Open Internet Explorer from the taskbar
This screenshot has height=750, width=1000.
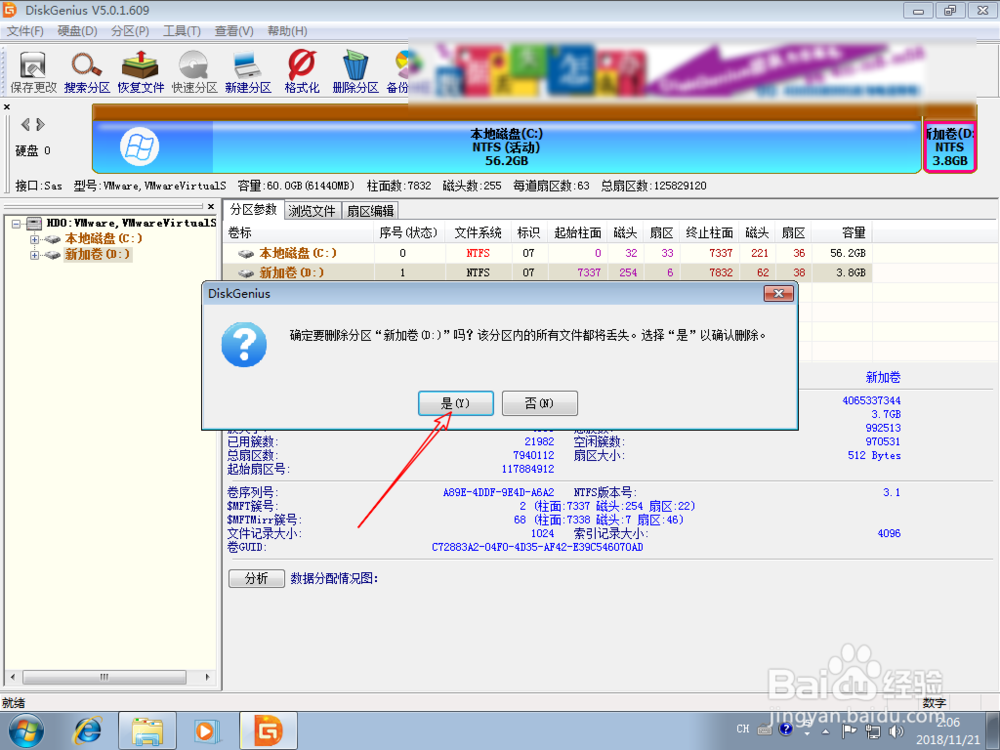88,731
